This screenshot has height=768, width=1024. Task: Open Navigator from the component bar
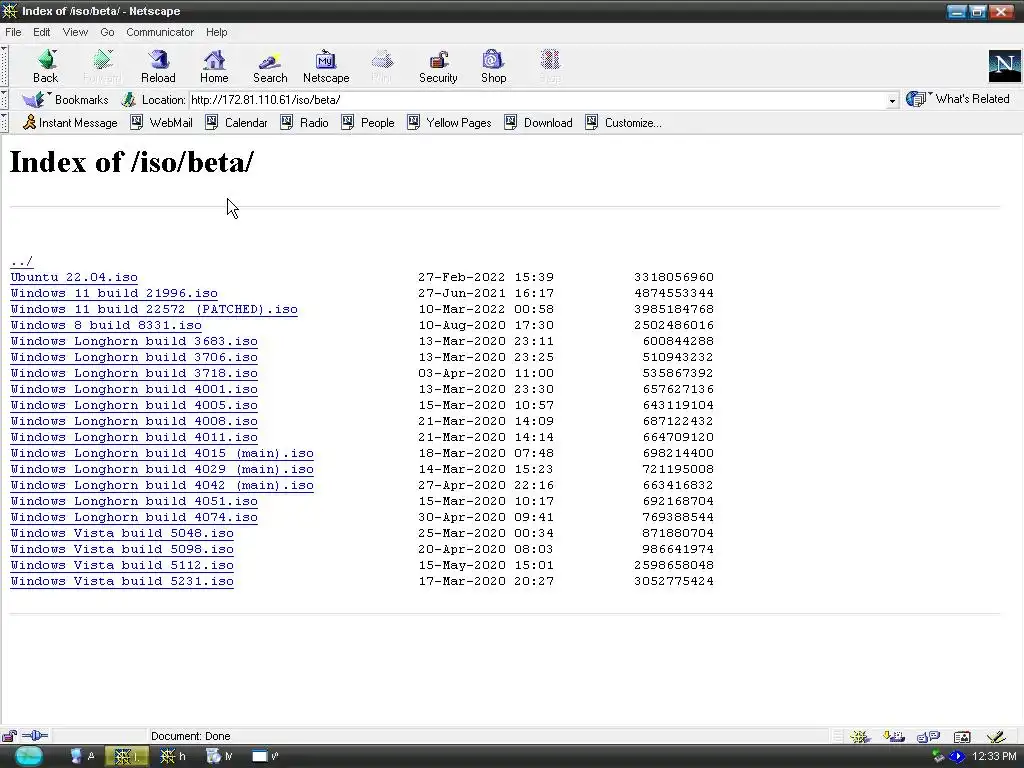coord(860,737)
